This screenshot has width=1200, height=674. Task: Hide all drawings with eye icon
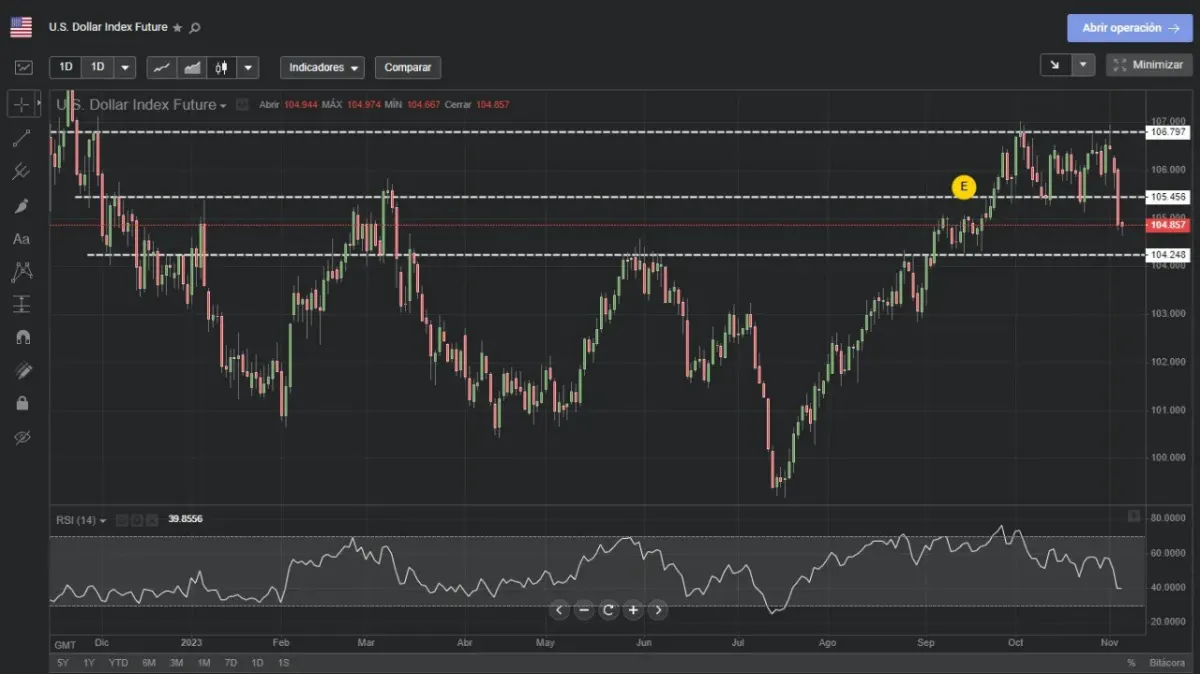coord(22,437)
